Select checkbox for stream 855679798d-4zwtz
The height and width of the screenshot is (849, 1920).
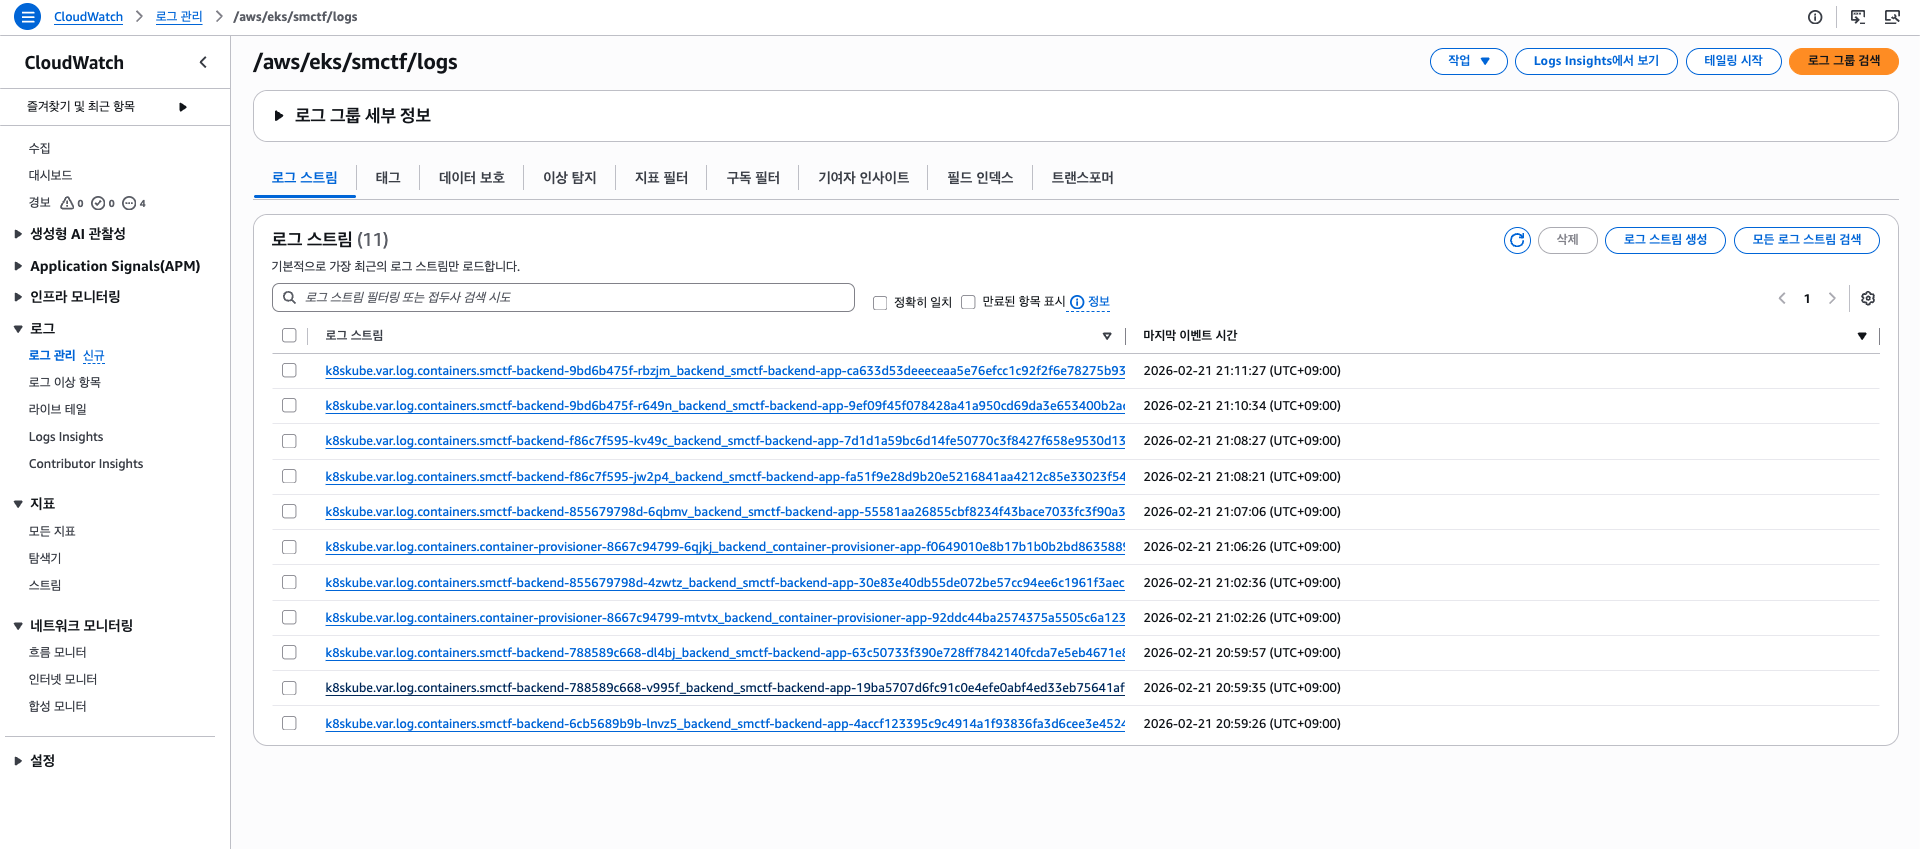coord(289,582)
